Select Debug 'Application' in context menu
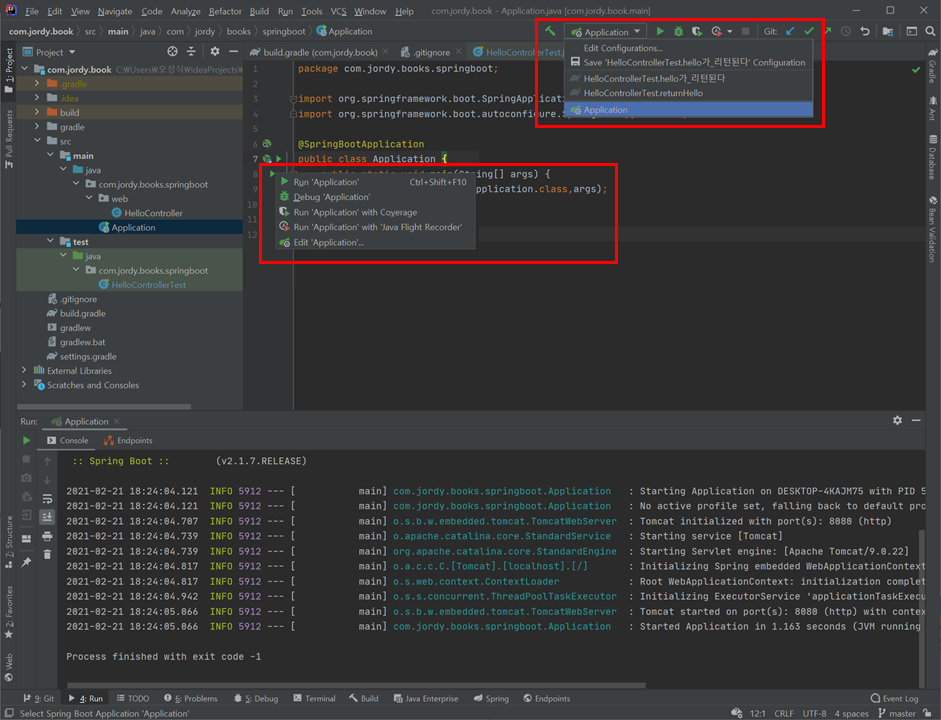The image size is (941, 720). (375, 197)
